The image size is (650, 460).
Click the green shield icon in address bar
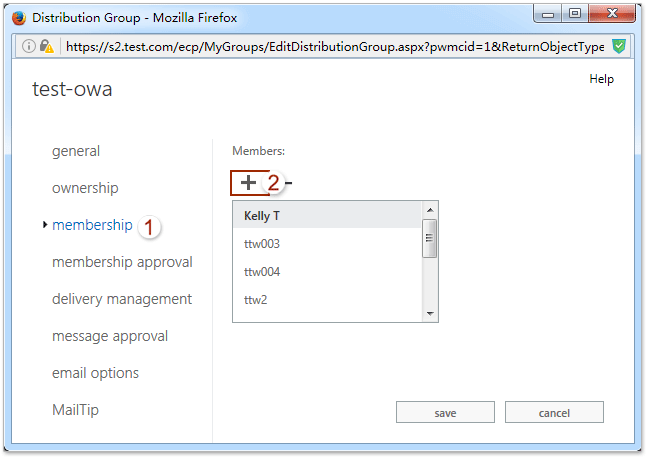pos(619,46)
